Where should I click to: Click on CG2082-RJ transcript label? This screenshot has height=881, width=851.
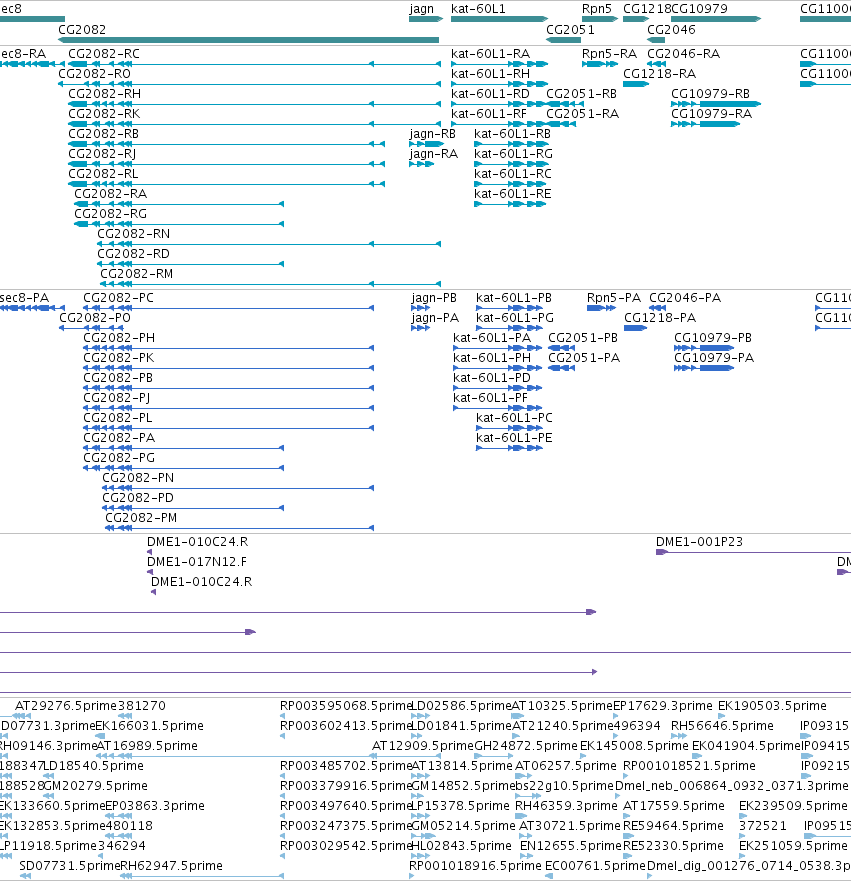click(x=102, y=154)
